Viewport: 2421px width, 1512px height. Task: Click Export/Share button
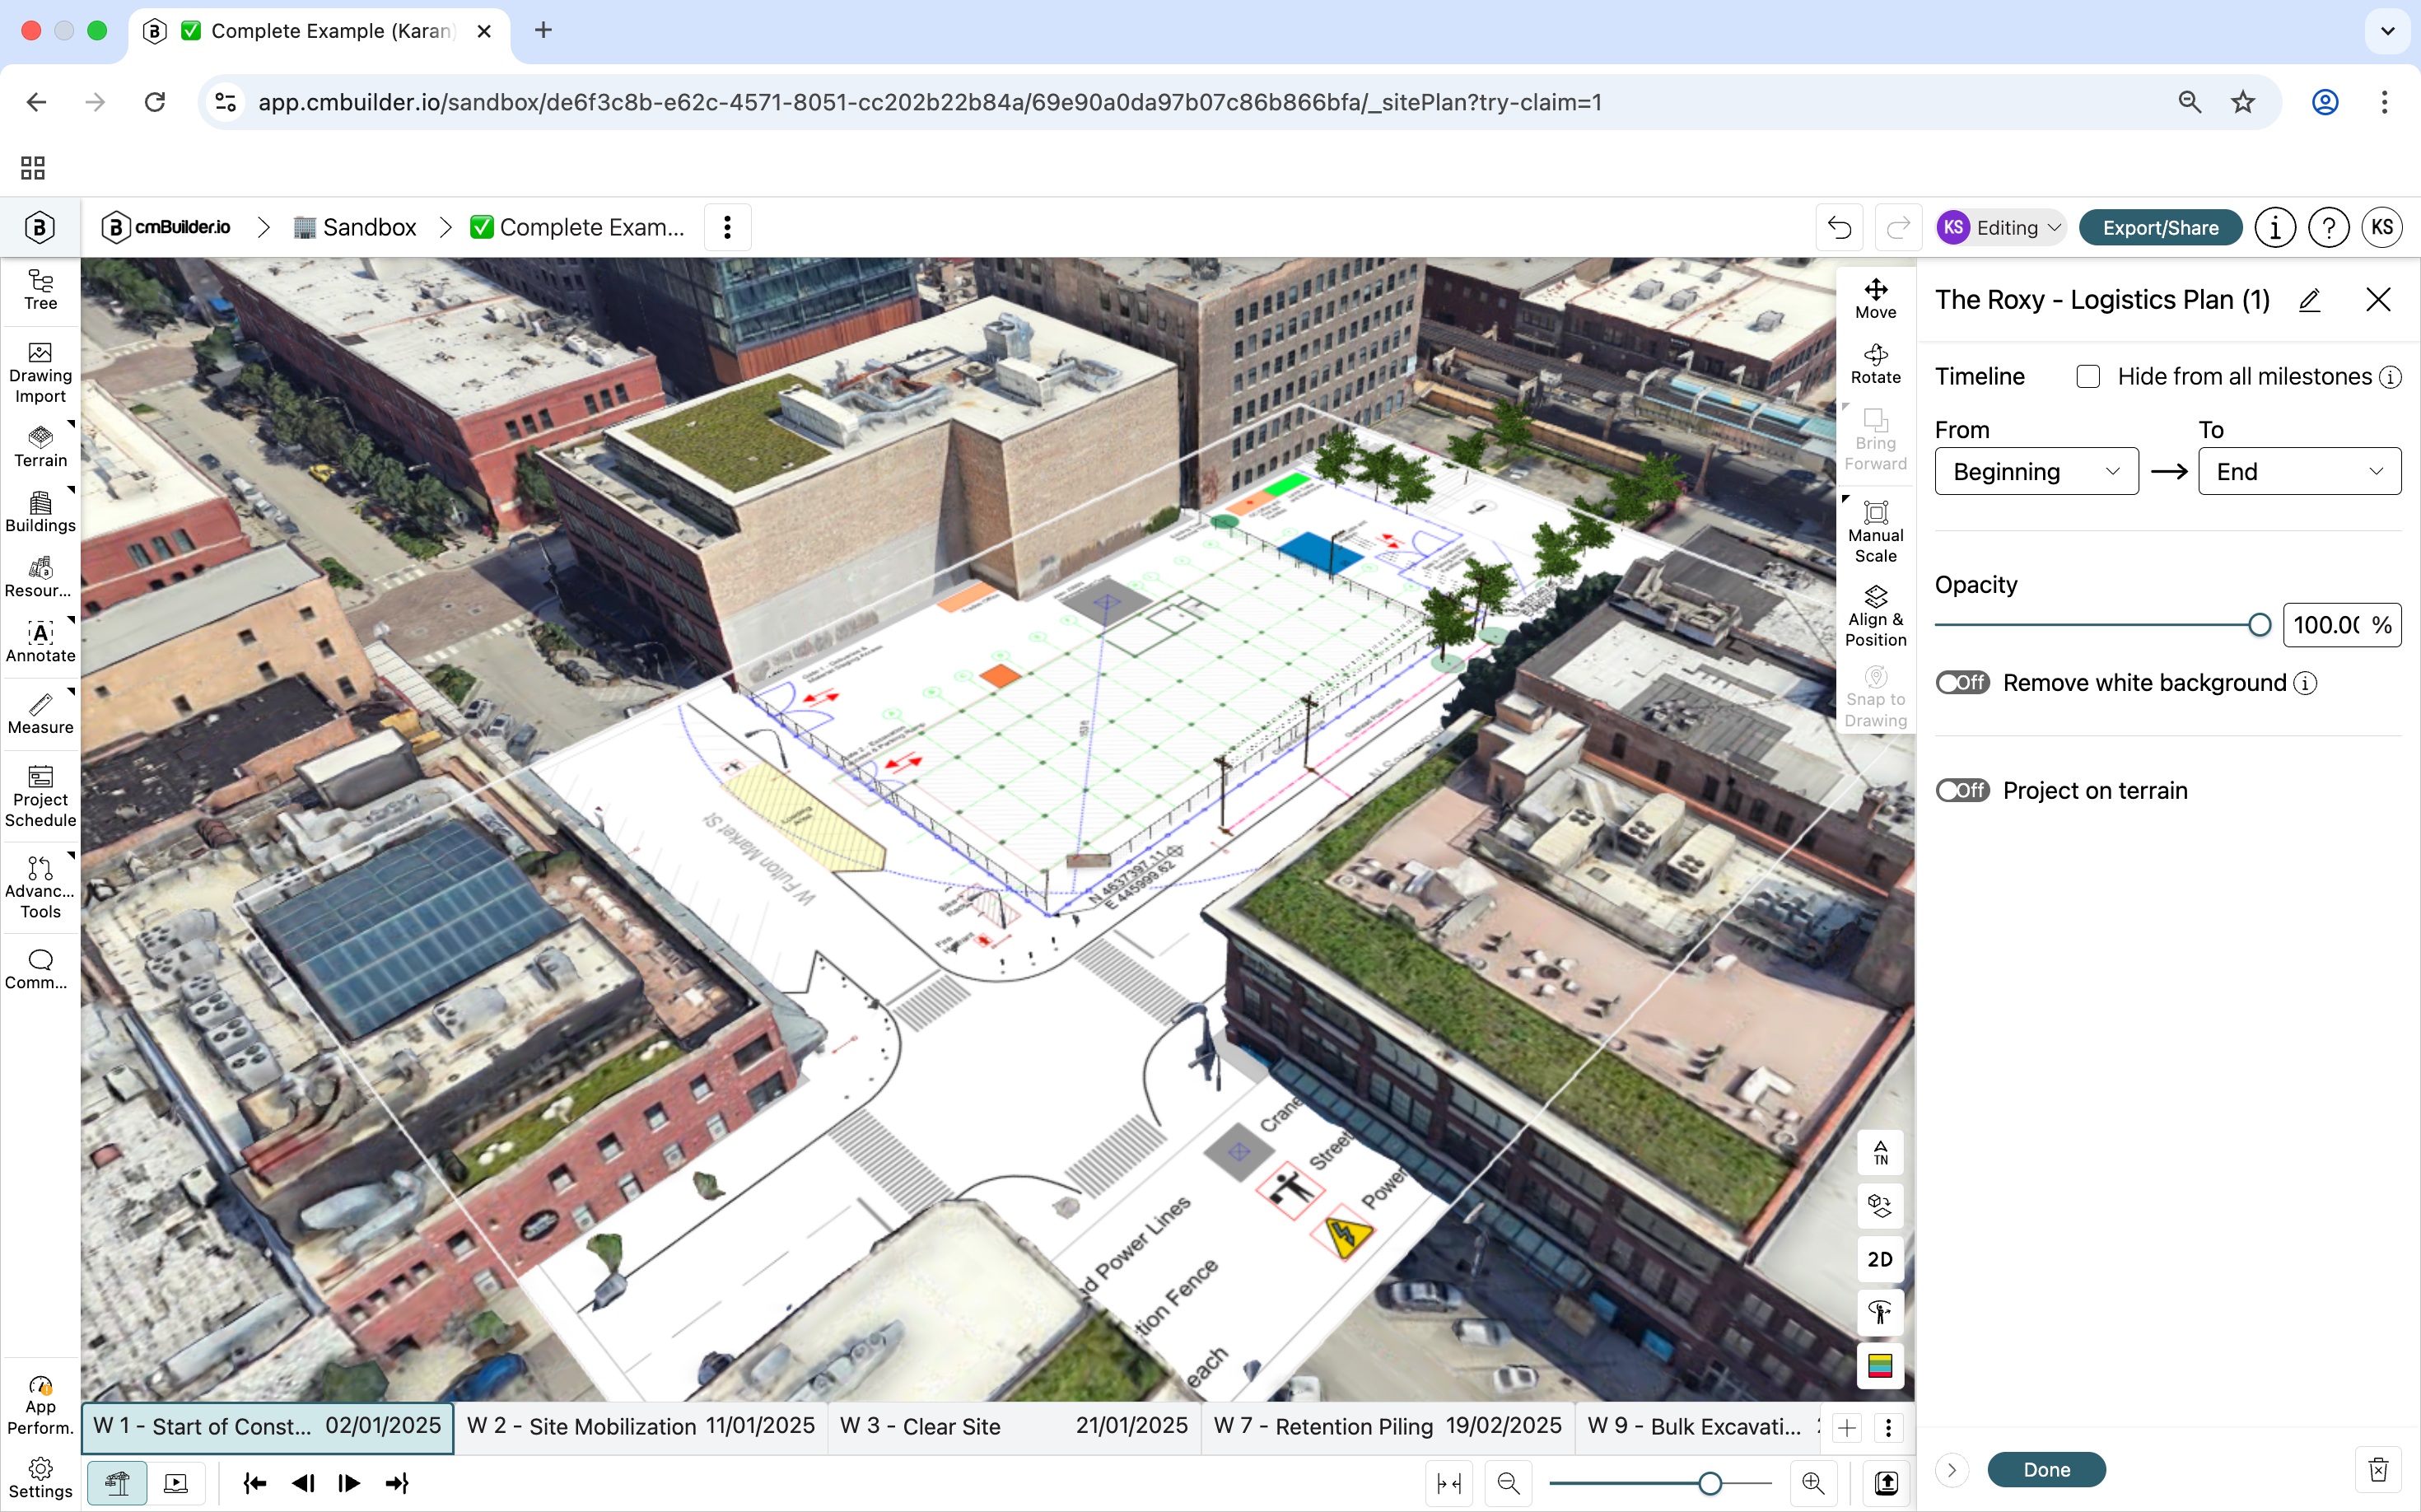pyautogui.click(x=2159, y=228)
